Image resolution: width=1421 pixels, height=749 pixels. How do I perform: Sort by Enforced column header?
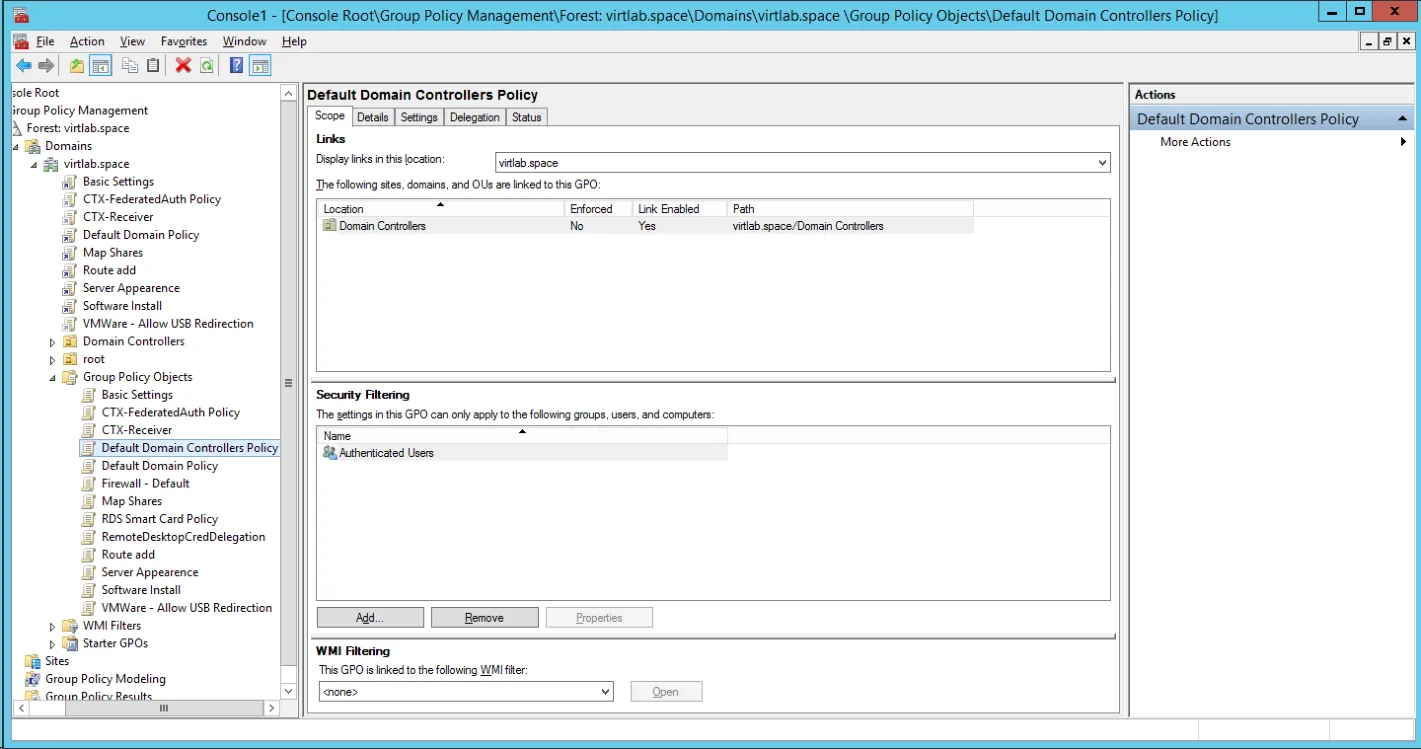coord(599,208)
